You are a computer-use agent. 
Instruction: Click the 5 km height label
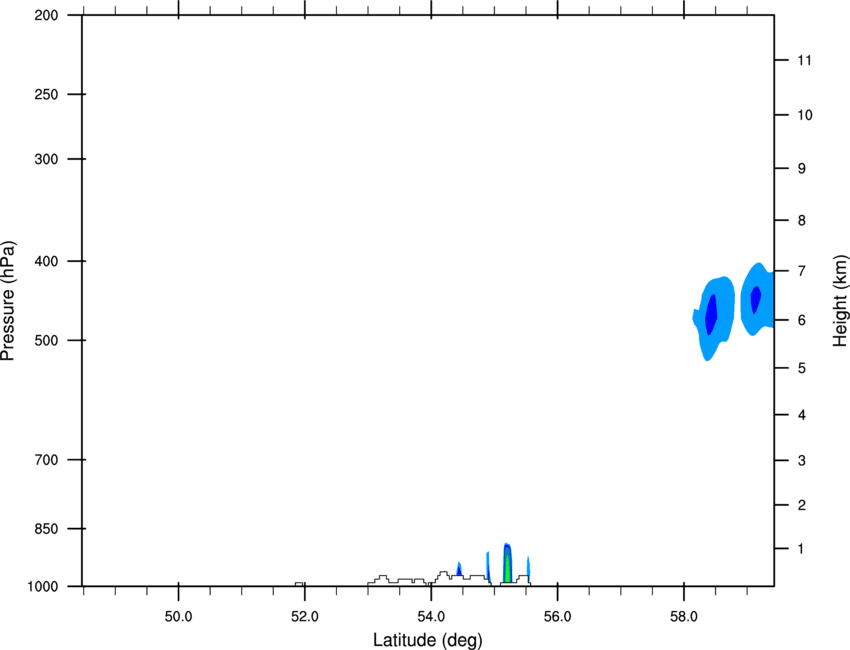(802, 368)
